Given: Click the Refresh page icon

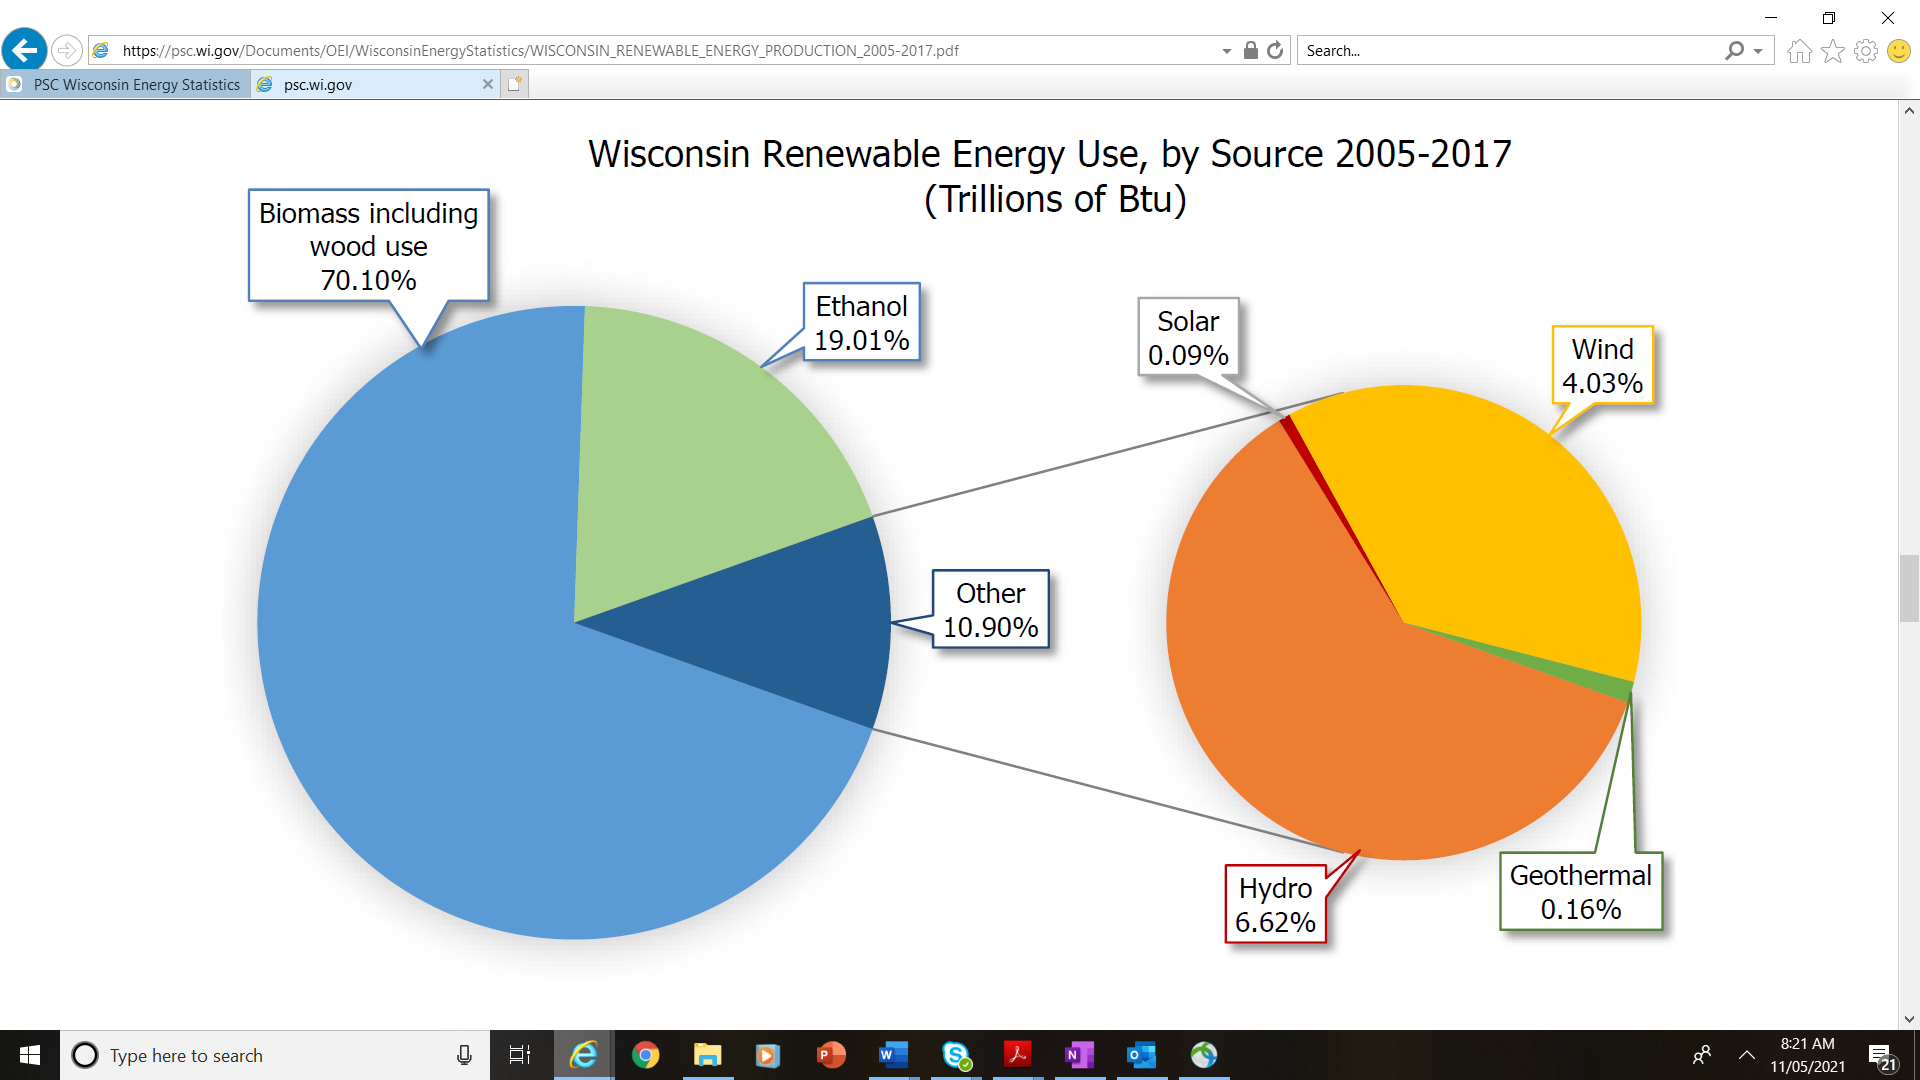Looking at the screenshot, I should point(1275,50).
